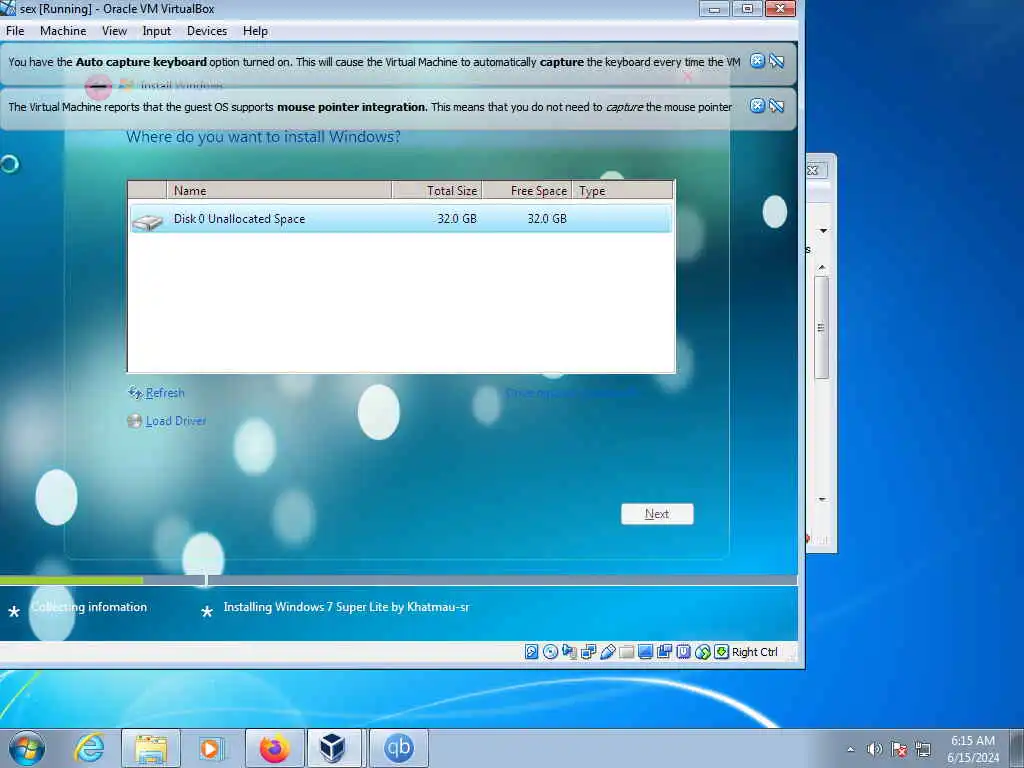Minimize the VirtualBox VM window
This screenshot has height=768, width=1024.
(714, 8)
